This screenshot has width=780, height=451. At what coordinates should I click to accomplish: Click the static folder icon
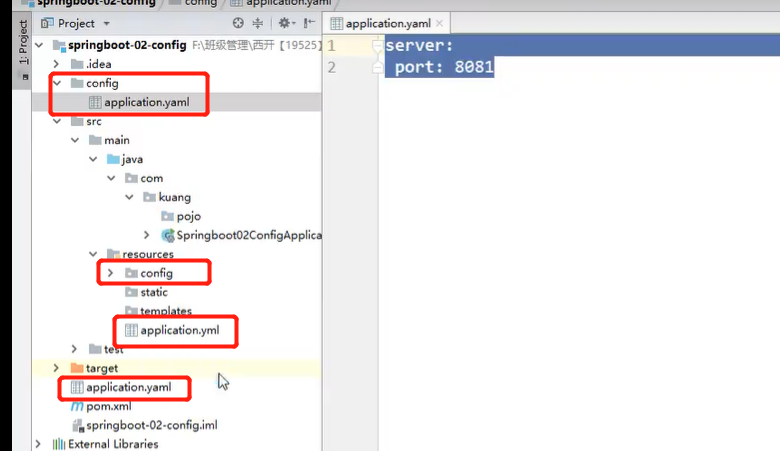(x=131, y=292)
